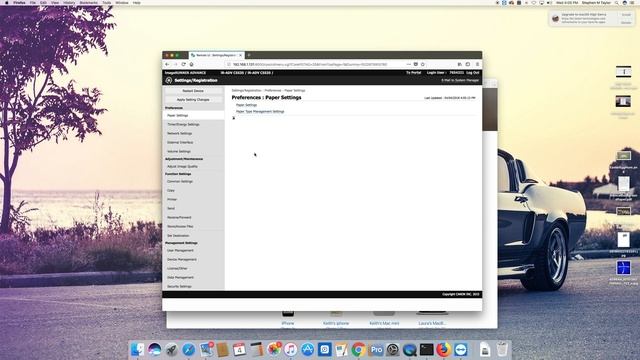Open the Bookmarks menu in menu bar

(89, 2)
